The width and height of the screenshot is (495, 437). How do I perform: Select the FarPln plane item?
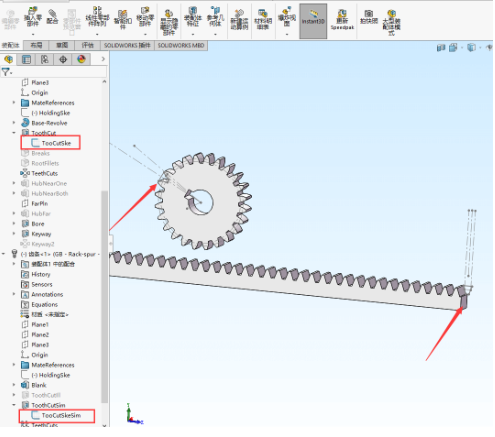point(39,203)
